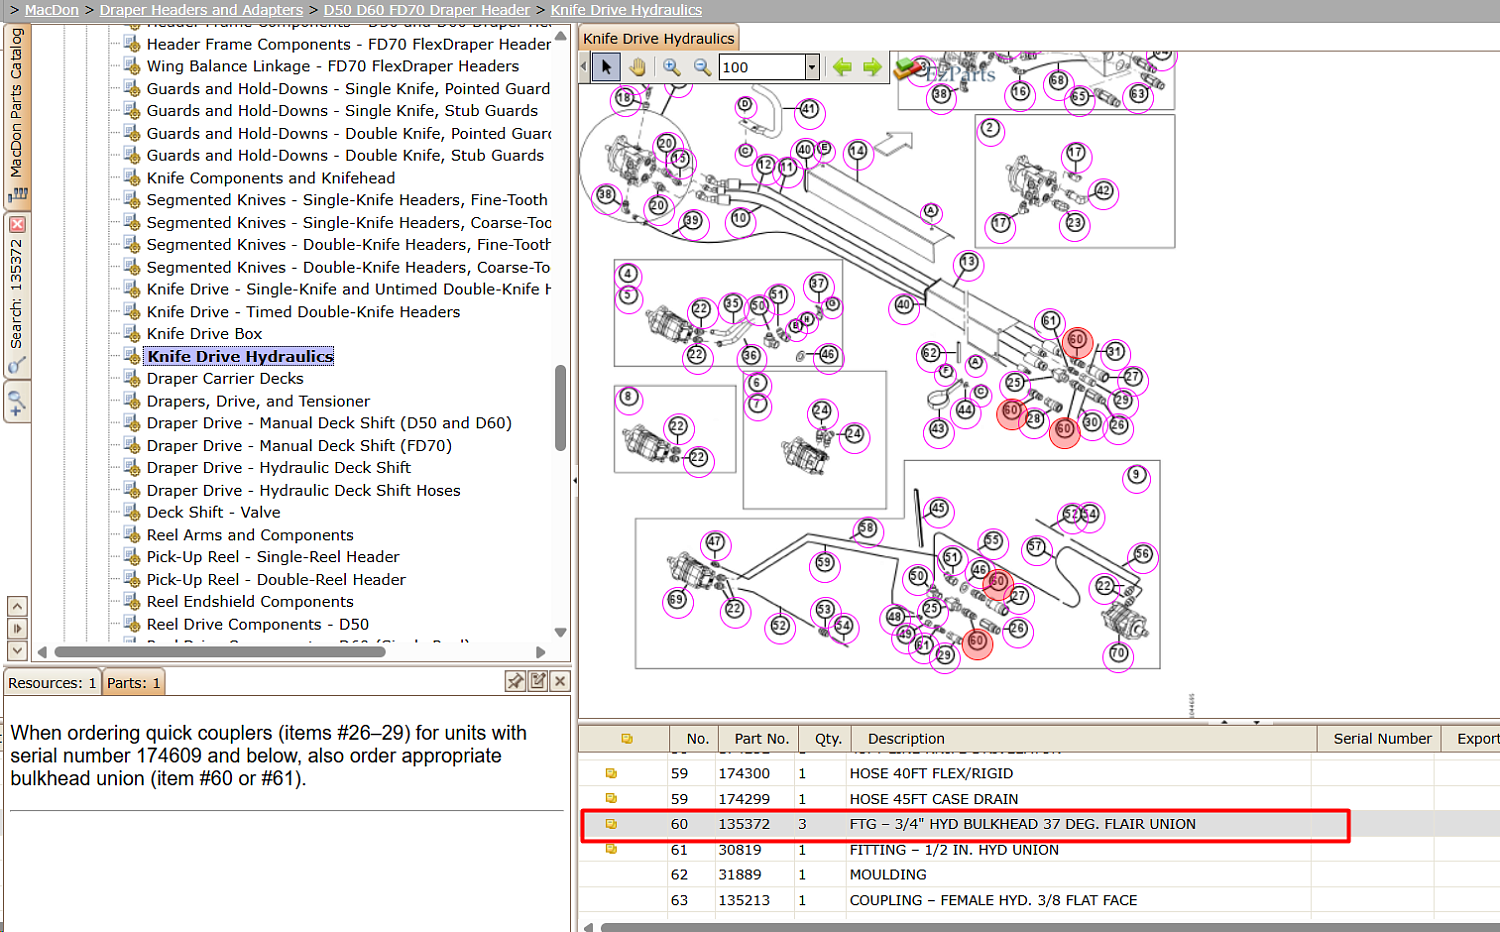Screen dimensions: 1500x932
Task: Go to previous diagram with green left arrow
Action: pos(842,67)
